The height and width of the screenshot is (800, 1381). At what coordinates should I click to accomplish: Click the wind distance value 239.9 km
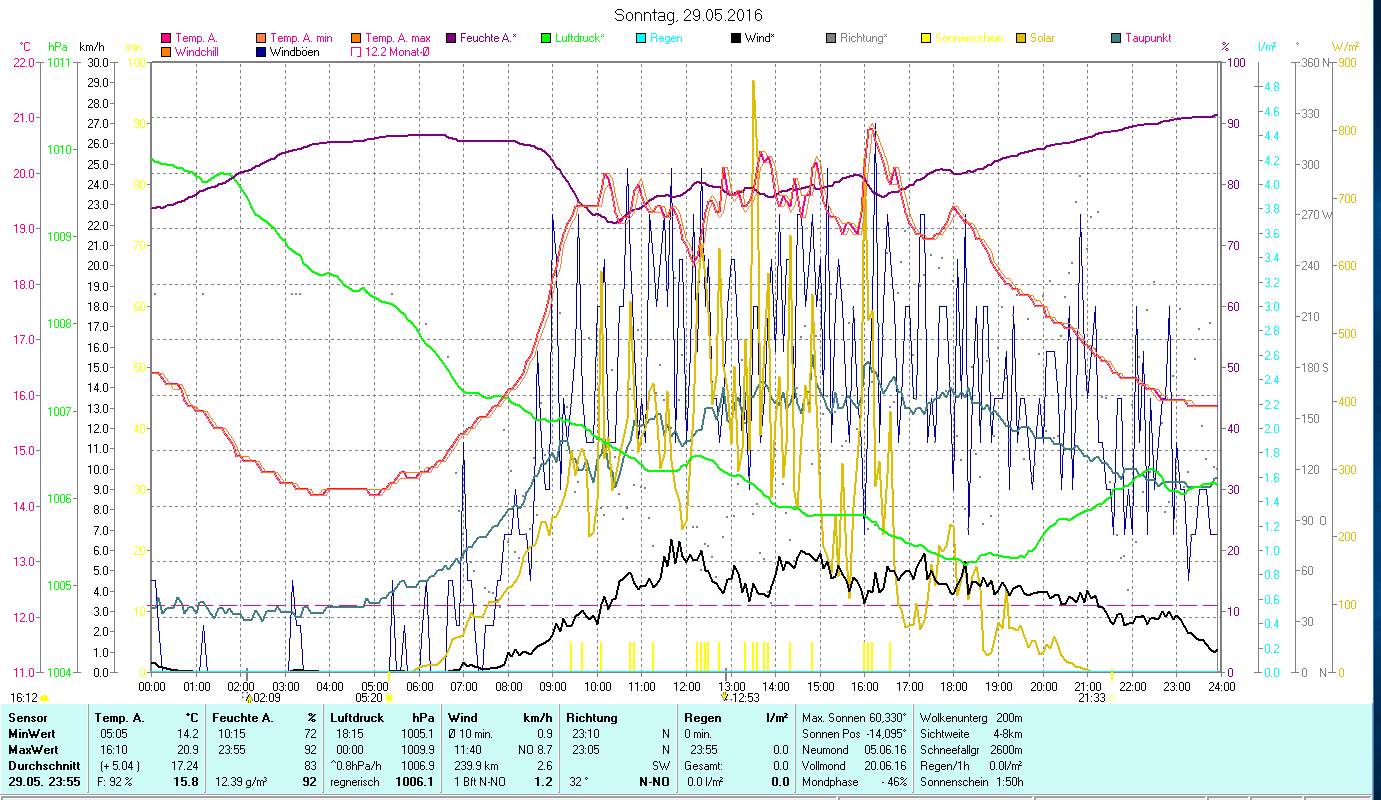click(475, 765)
